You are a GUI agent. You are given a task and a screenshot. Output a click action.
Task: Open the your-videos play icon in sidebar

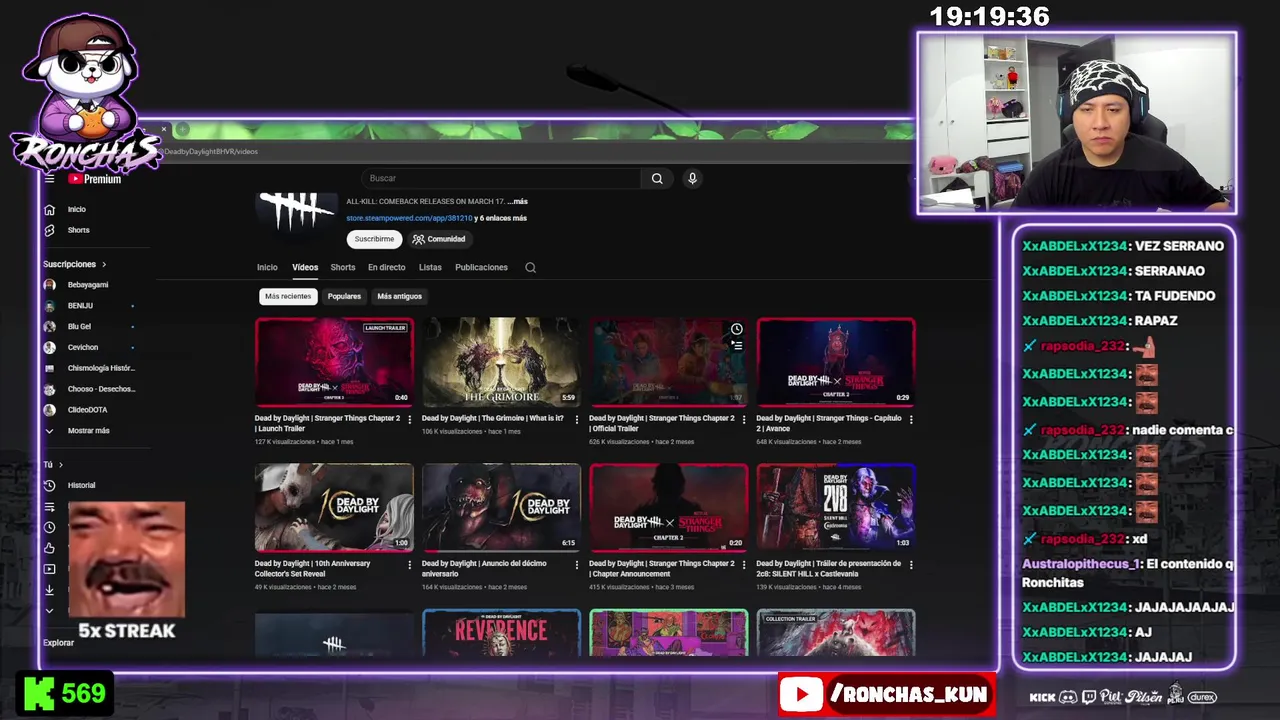click(x=49, y=569)
